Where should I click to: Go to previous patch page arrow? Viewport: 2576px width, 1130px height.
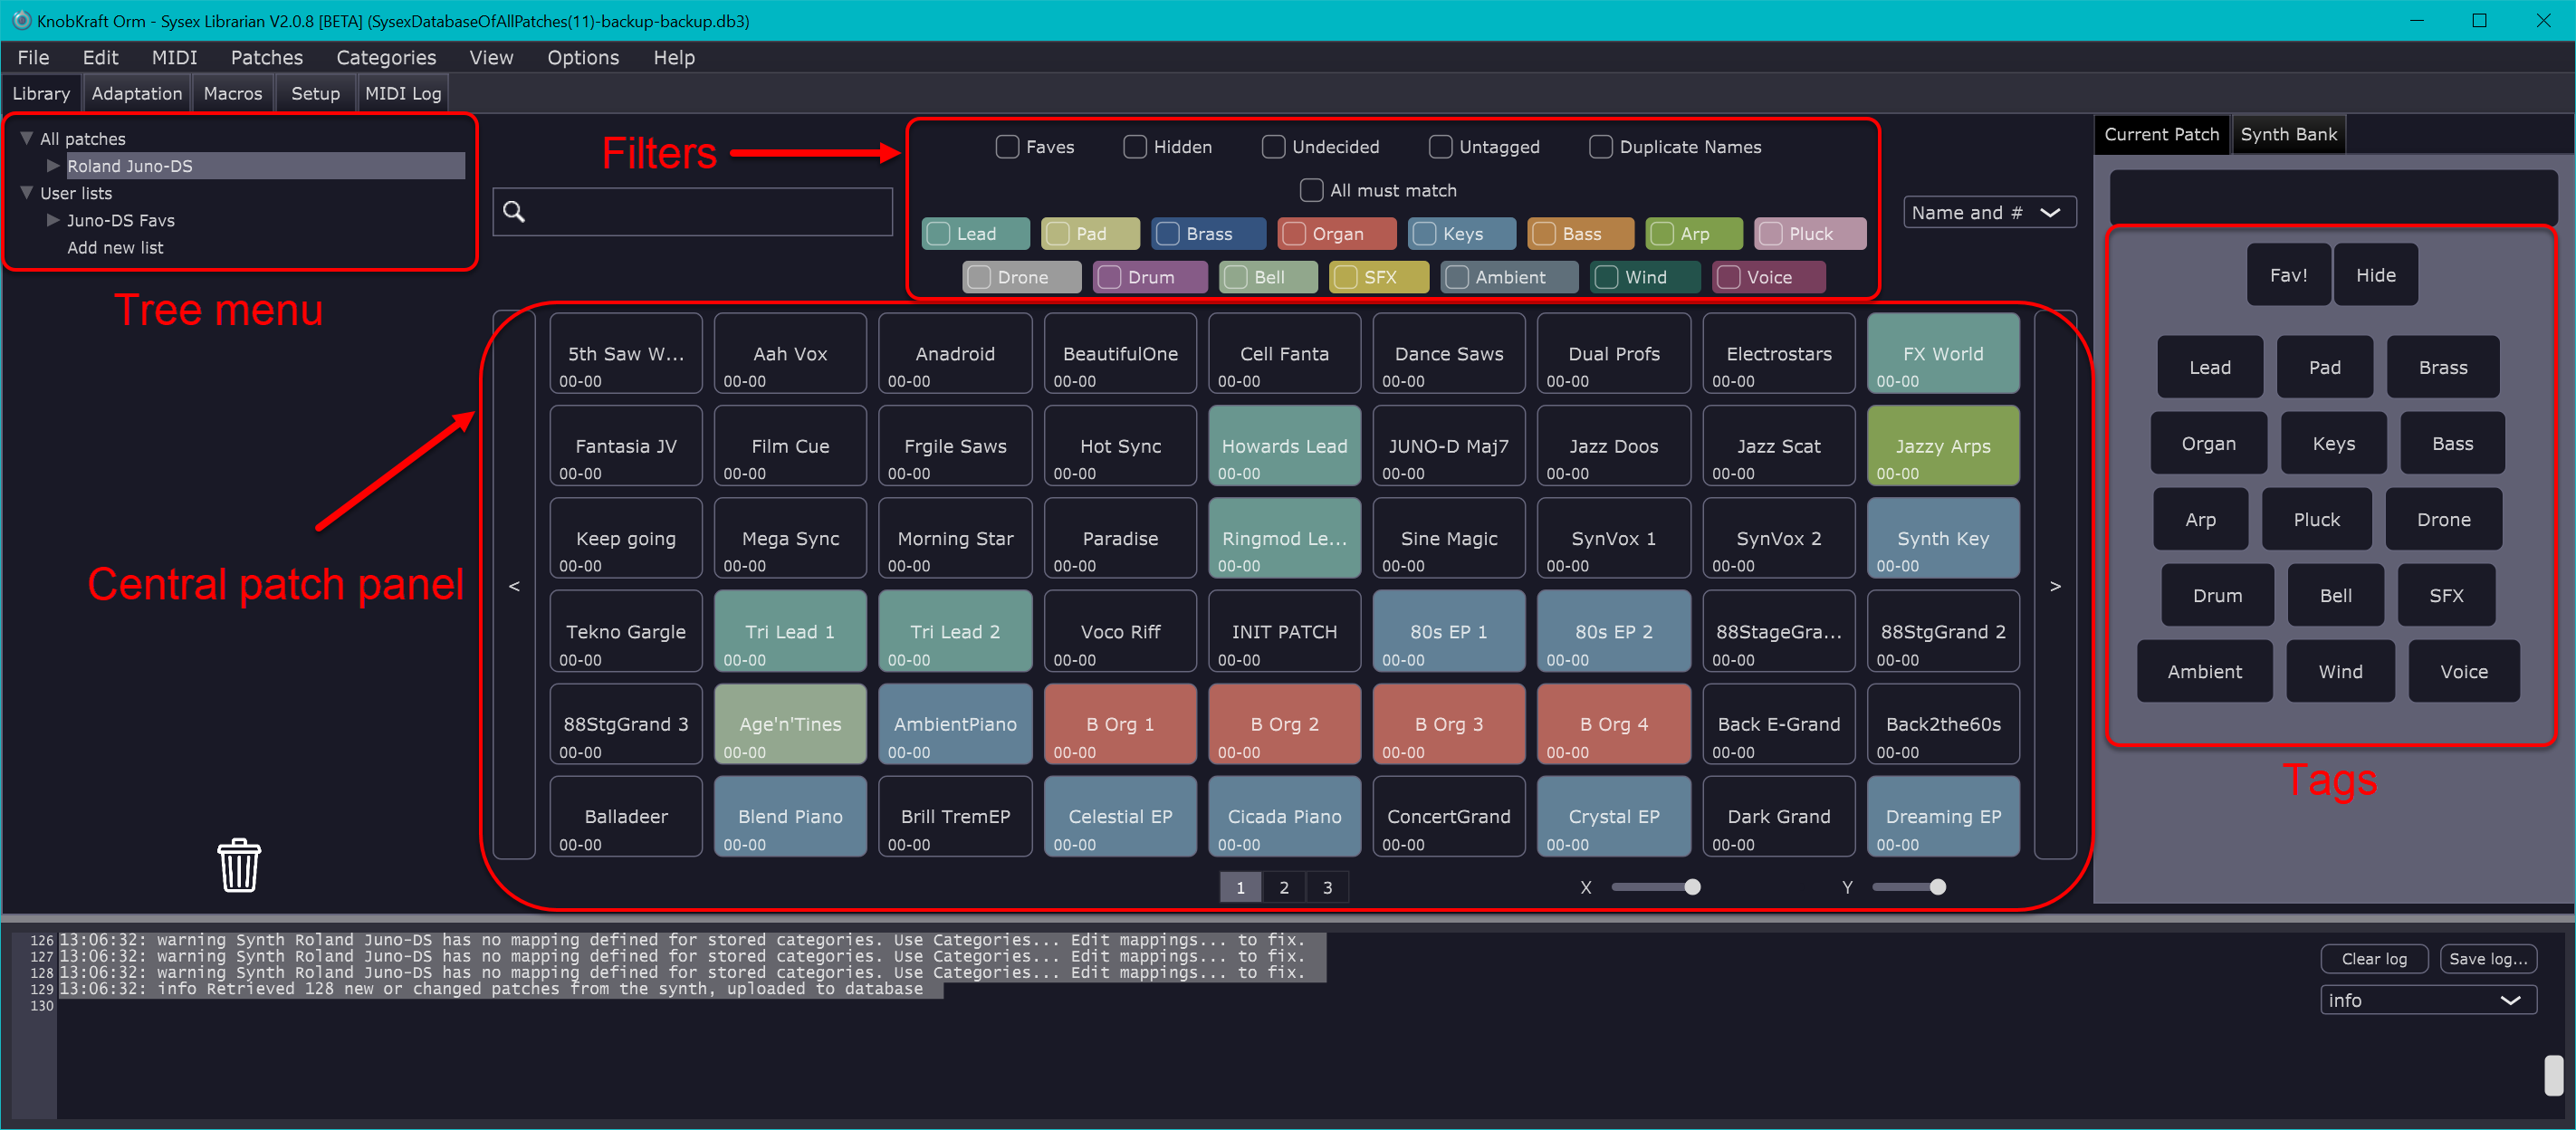coord(514,586)
